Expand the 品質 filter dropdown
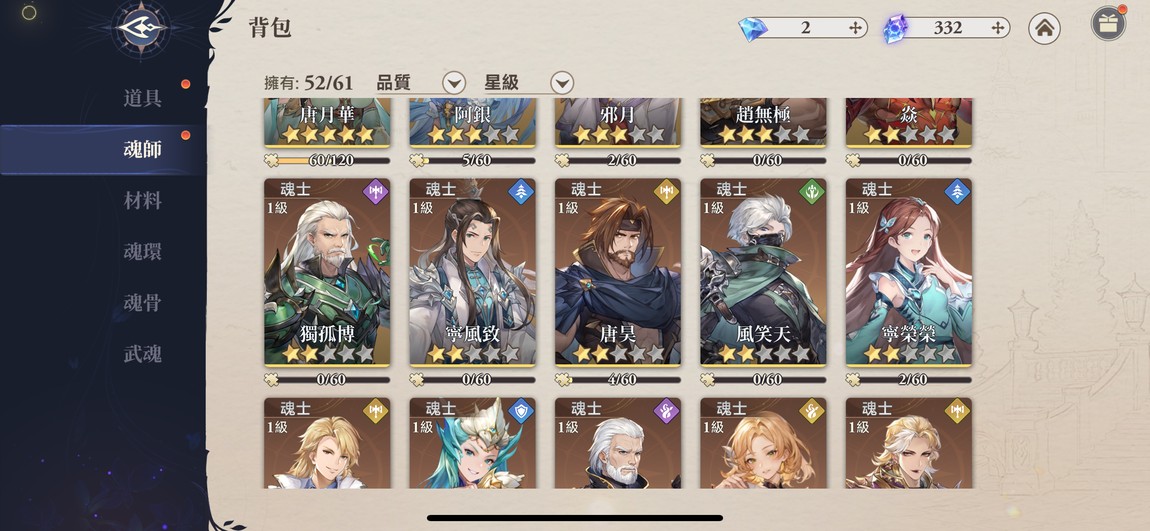The height and width of the screenshot is (531, 1150). (454, 83)
